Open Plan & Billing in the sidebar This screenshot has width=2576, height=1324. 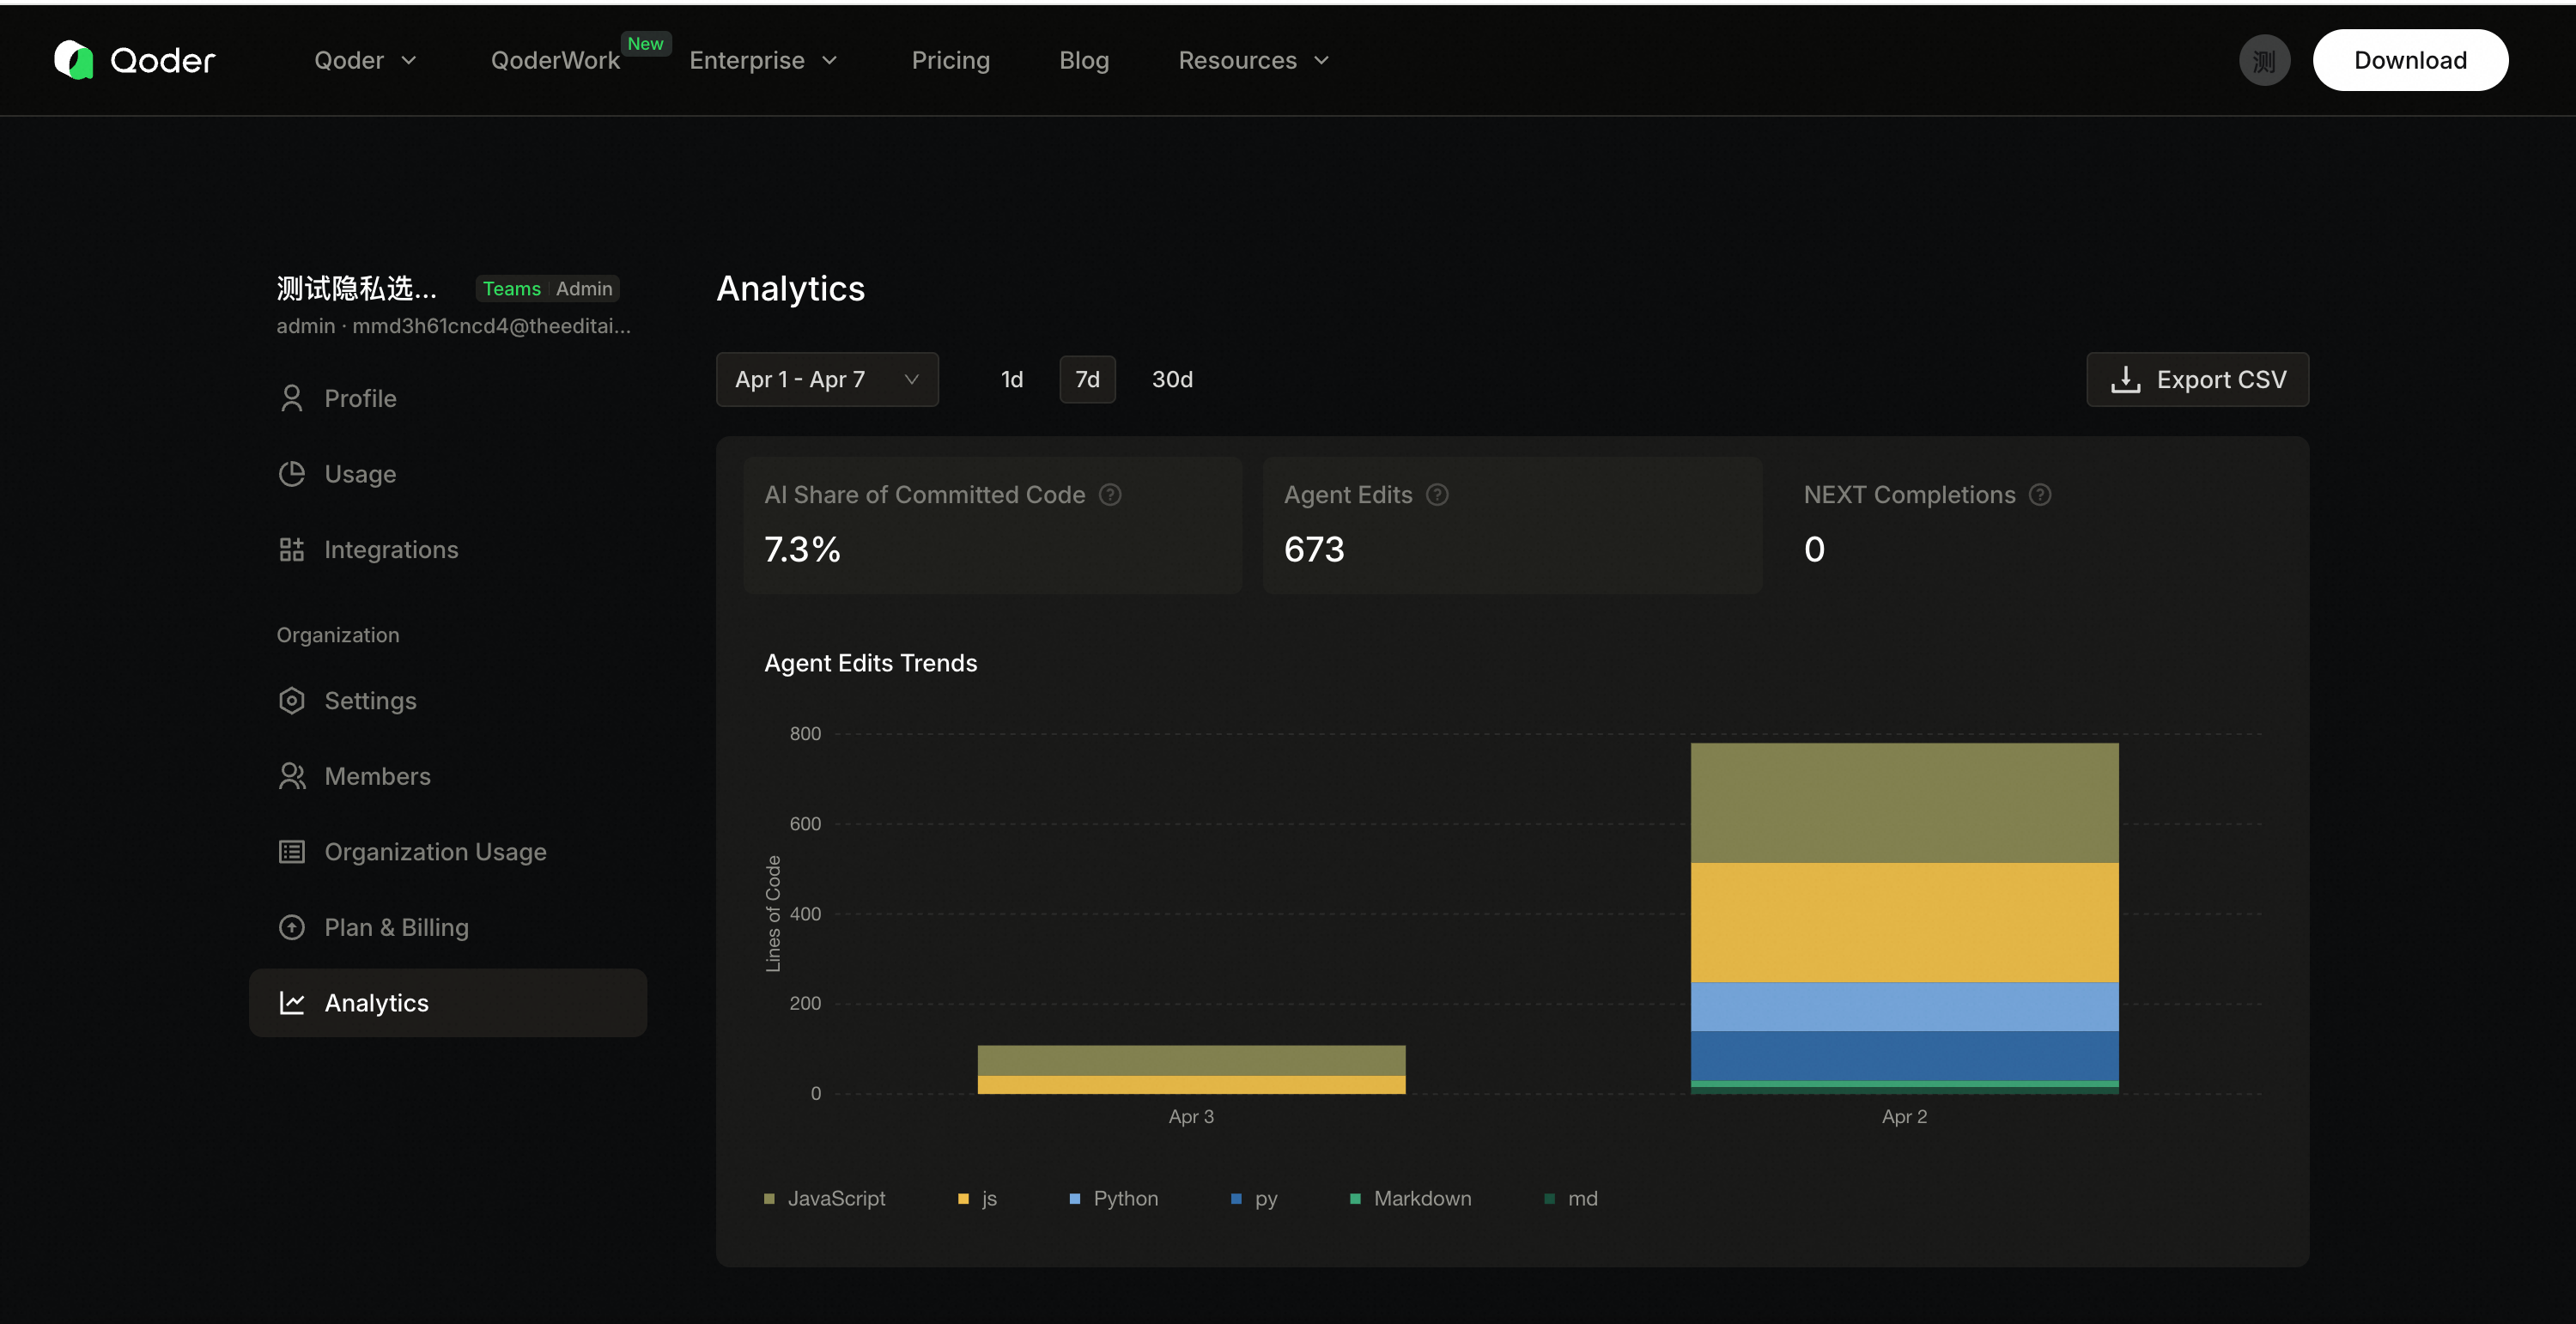448,927
